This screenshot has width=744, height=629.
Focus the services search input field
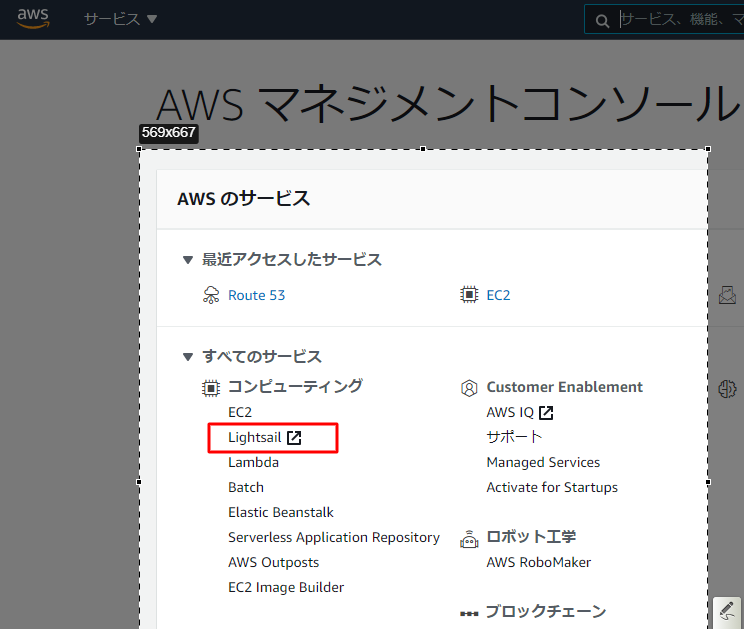[x=680, y=20]
